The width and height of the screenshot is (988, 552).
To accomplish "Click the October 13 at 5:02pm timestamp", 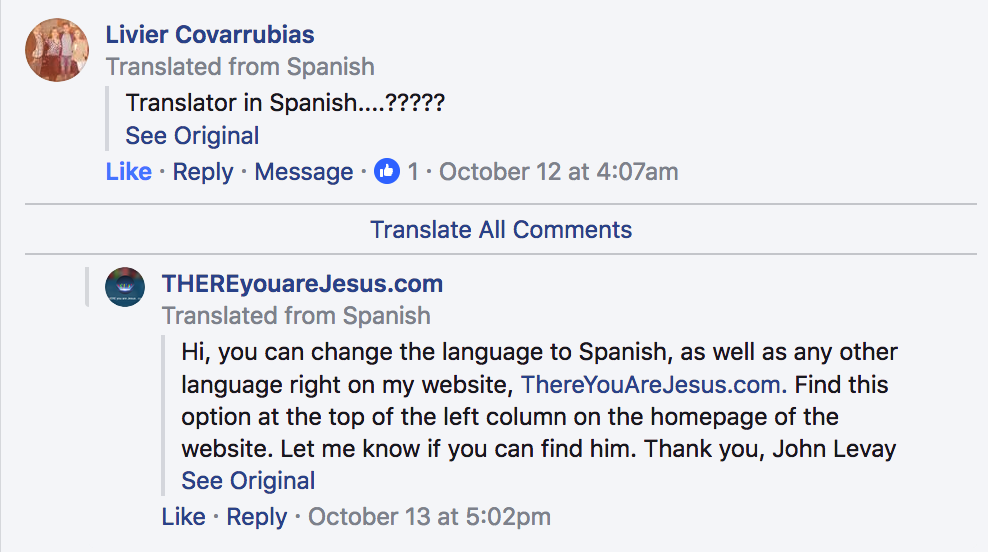I will tap(429, 517).
